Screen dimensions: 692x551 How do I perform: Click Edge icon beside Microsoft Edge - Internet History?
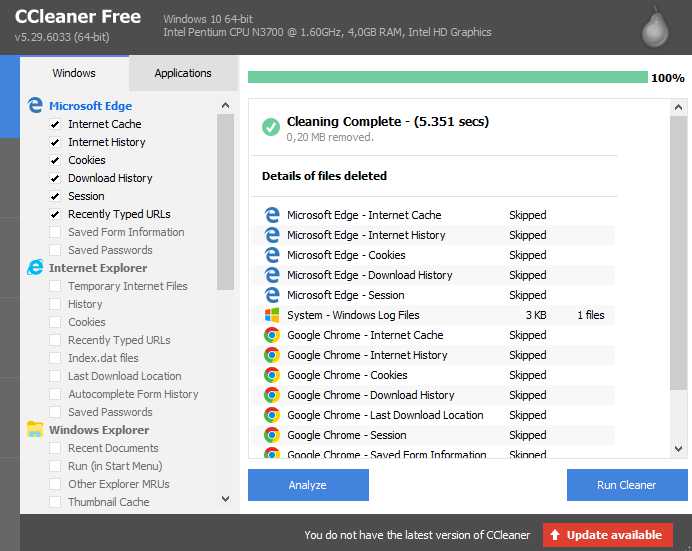[x=272, y=235]
